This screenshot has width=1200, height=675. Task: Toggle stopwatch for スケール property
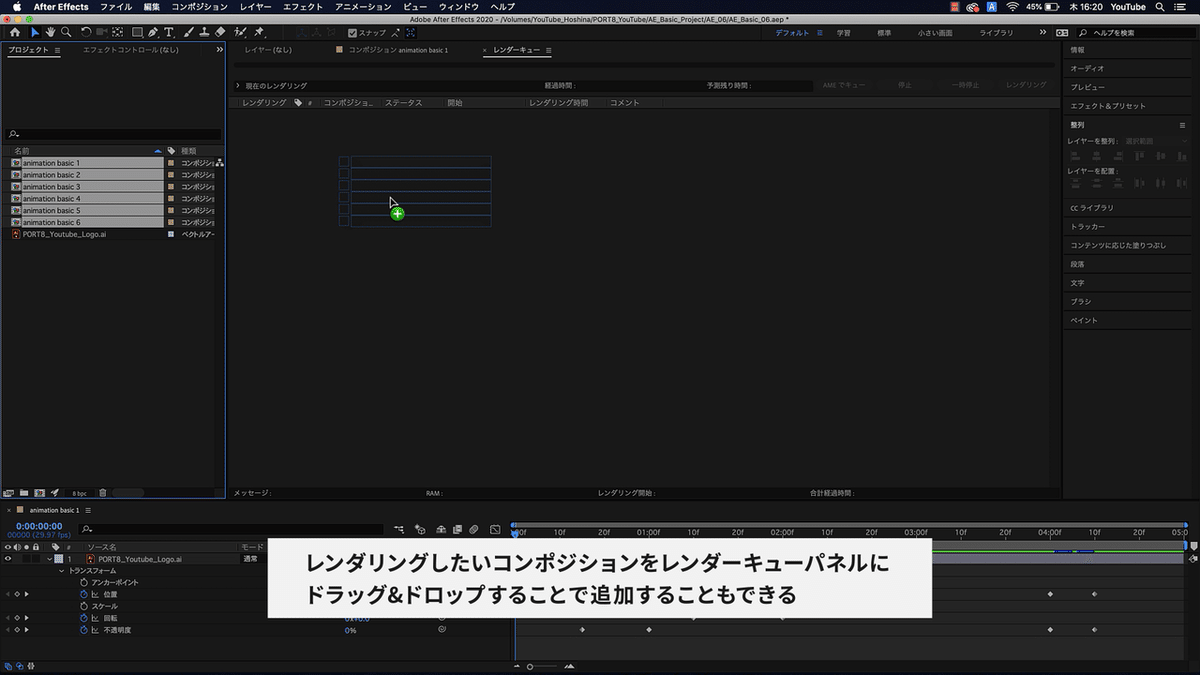[84, 606]
